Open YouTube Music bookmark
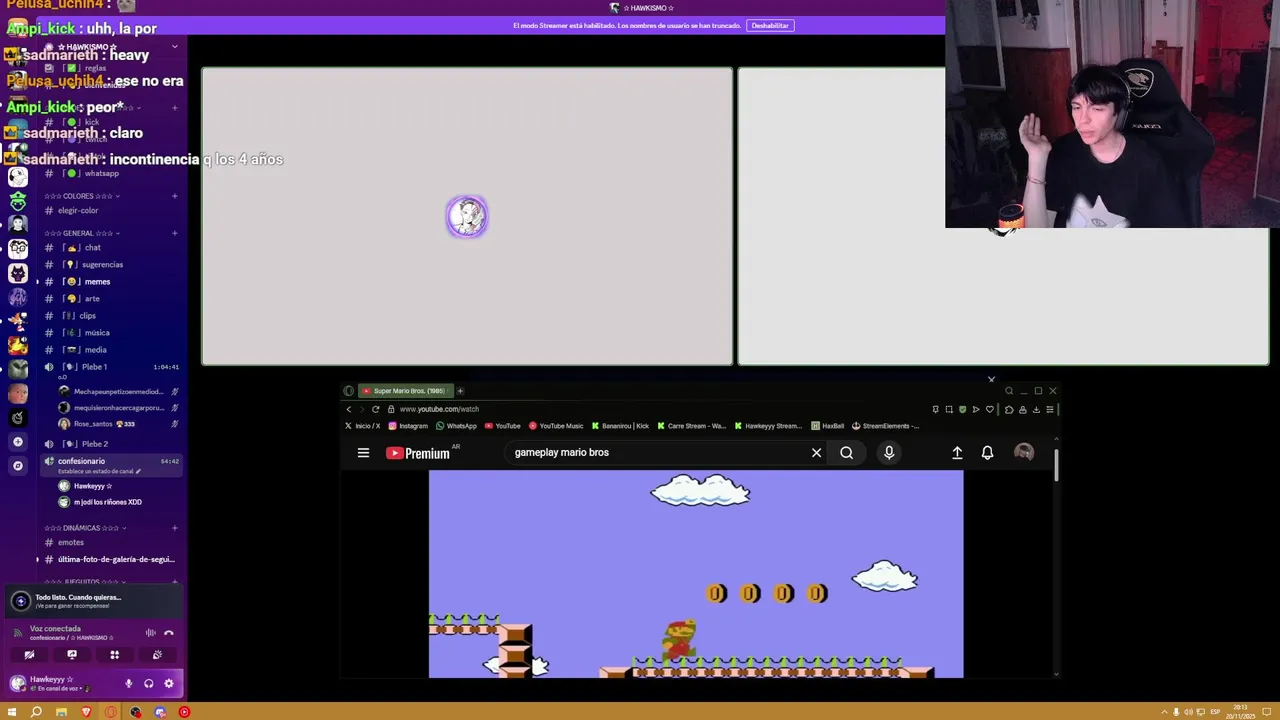 [556, 426]
